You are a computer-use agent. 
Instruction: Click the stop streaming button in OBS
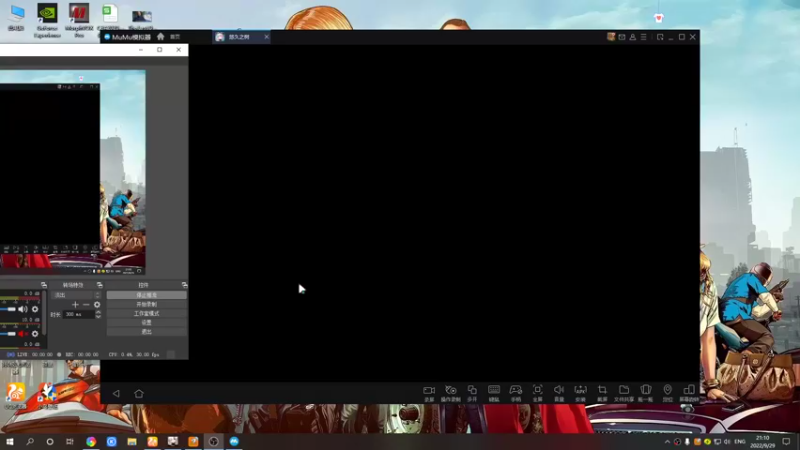[x=146, y=295]
